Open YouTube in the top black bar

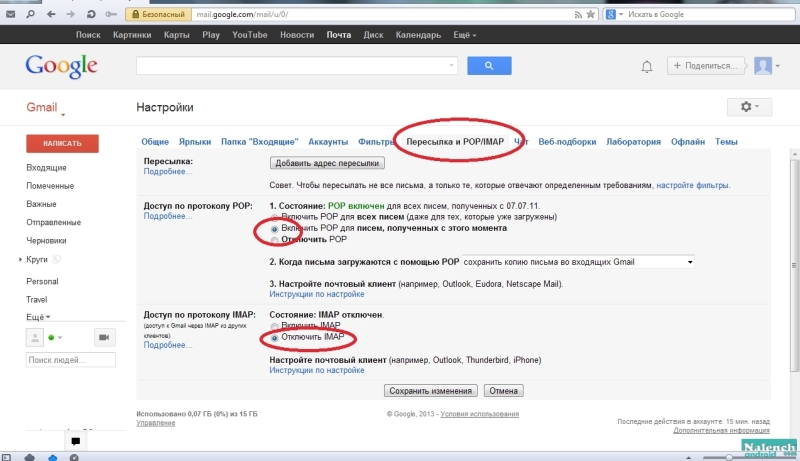click(249, 35)
